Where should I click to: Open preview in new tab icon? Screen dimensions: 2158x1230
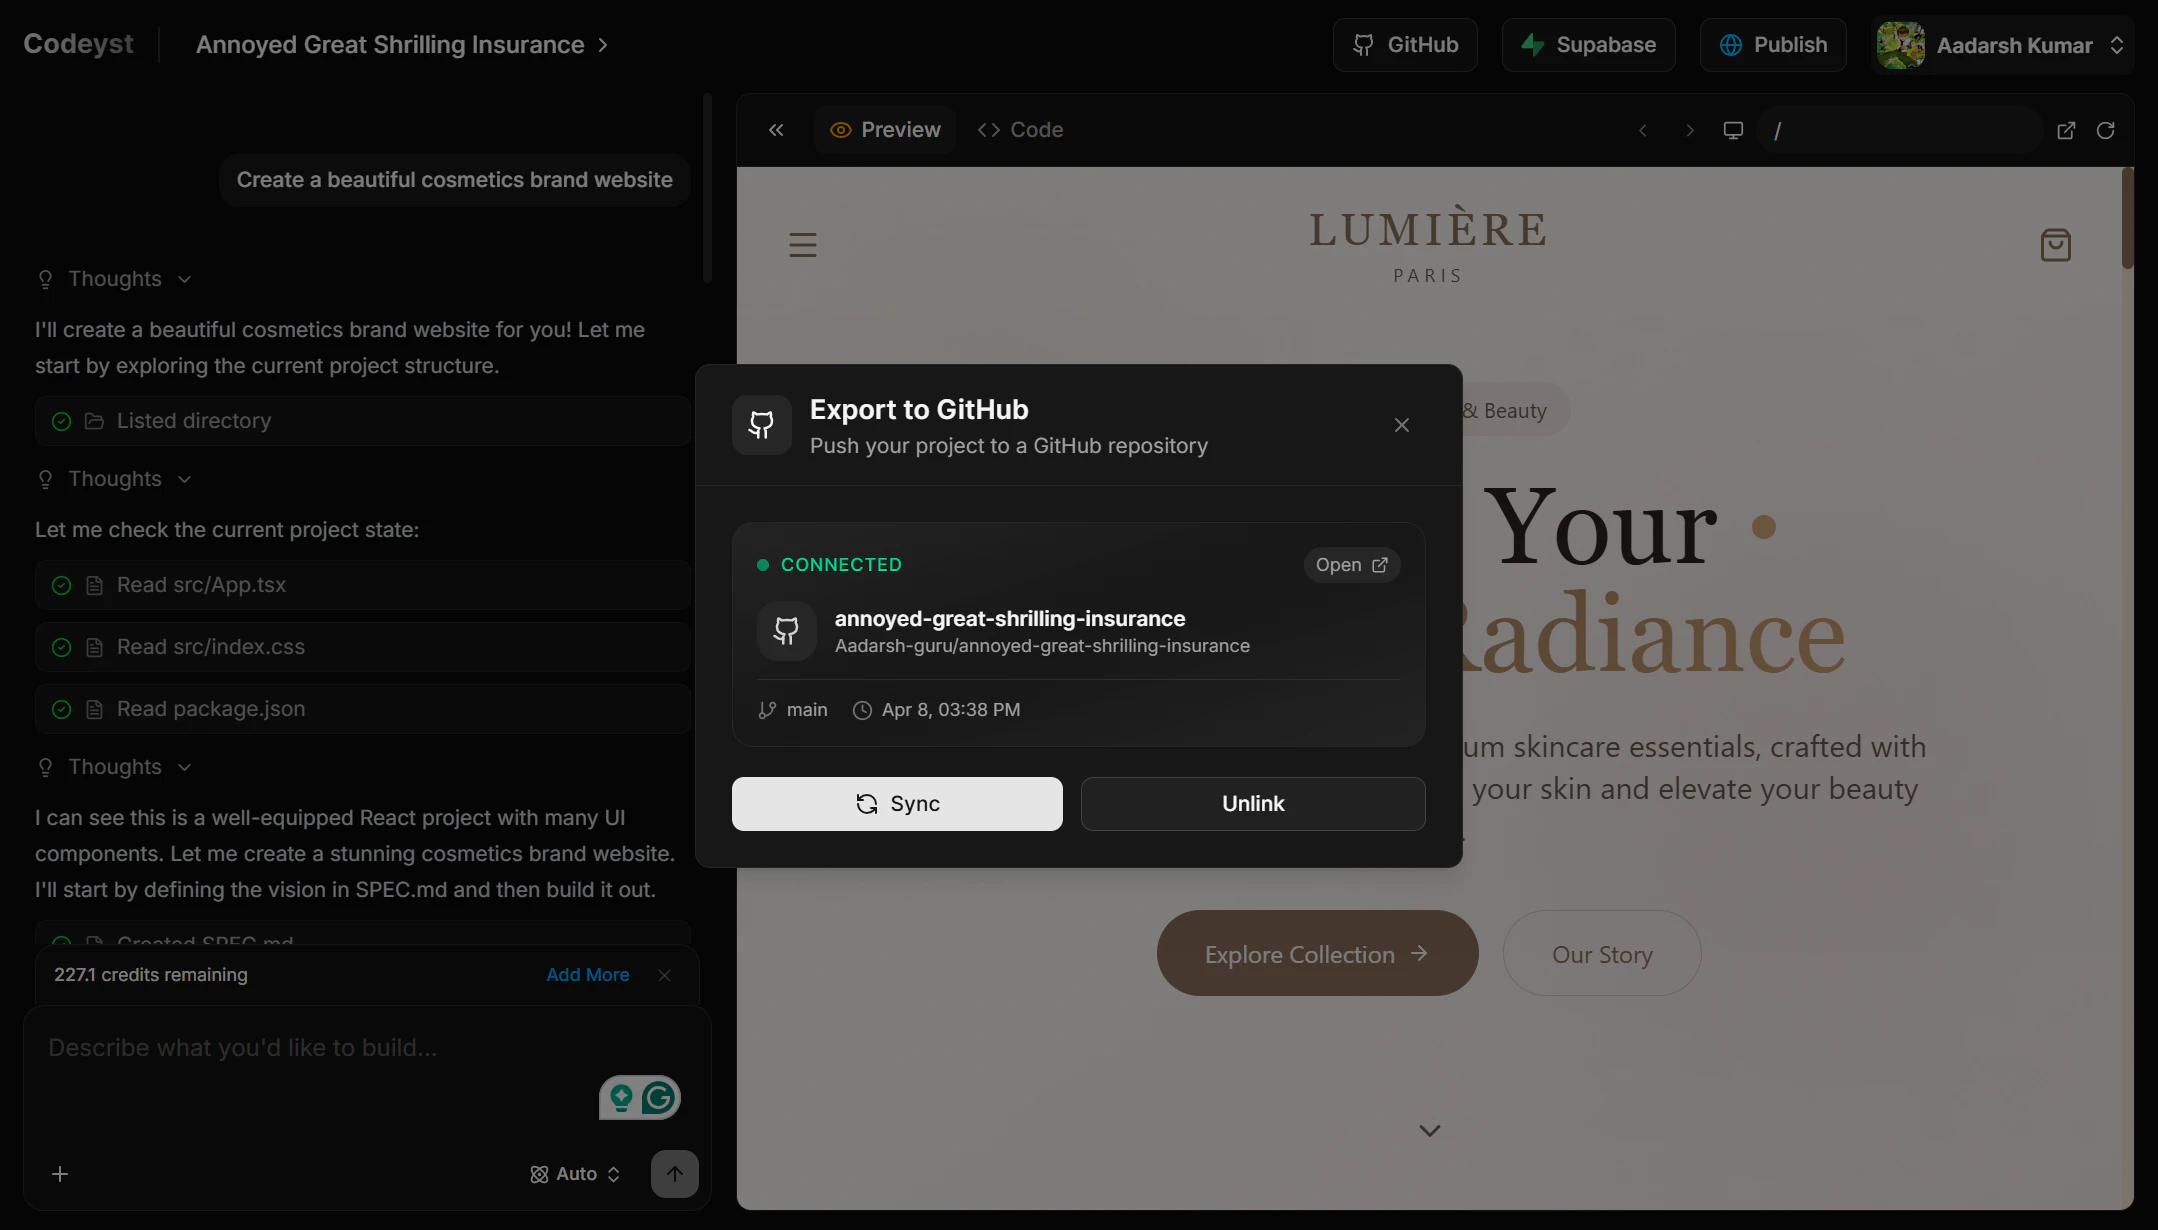pyautogui.click(x=2066, y=130)
